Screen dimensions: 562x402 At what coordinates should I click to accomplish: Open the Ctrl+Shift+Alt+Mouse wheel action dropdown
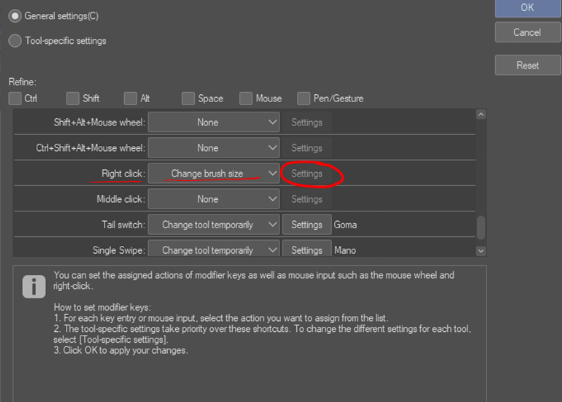pos(214,148)
